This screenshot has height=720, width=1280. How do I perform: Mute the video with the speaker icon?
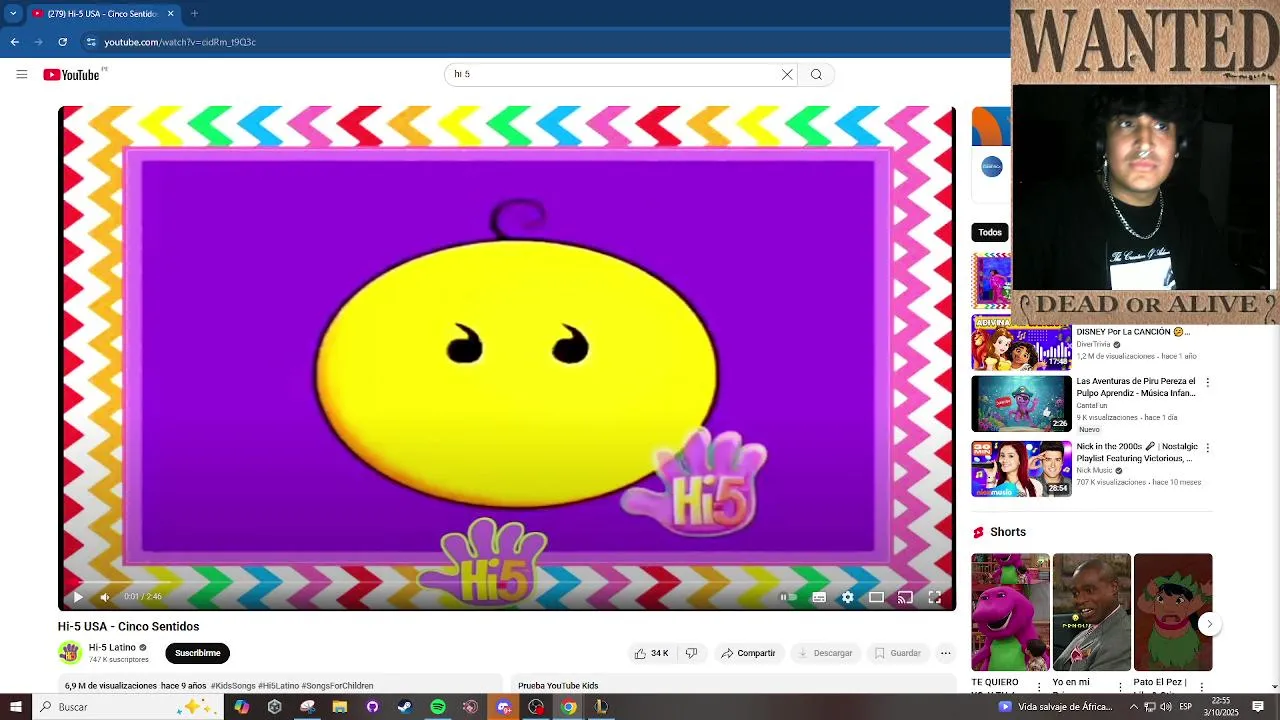(105, 597)
